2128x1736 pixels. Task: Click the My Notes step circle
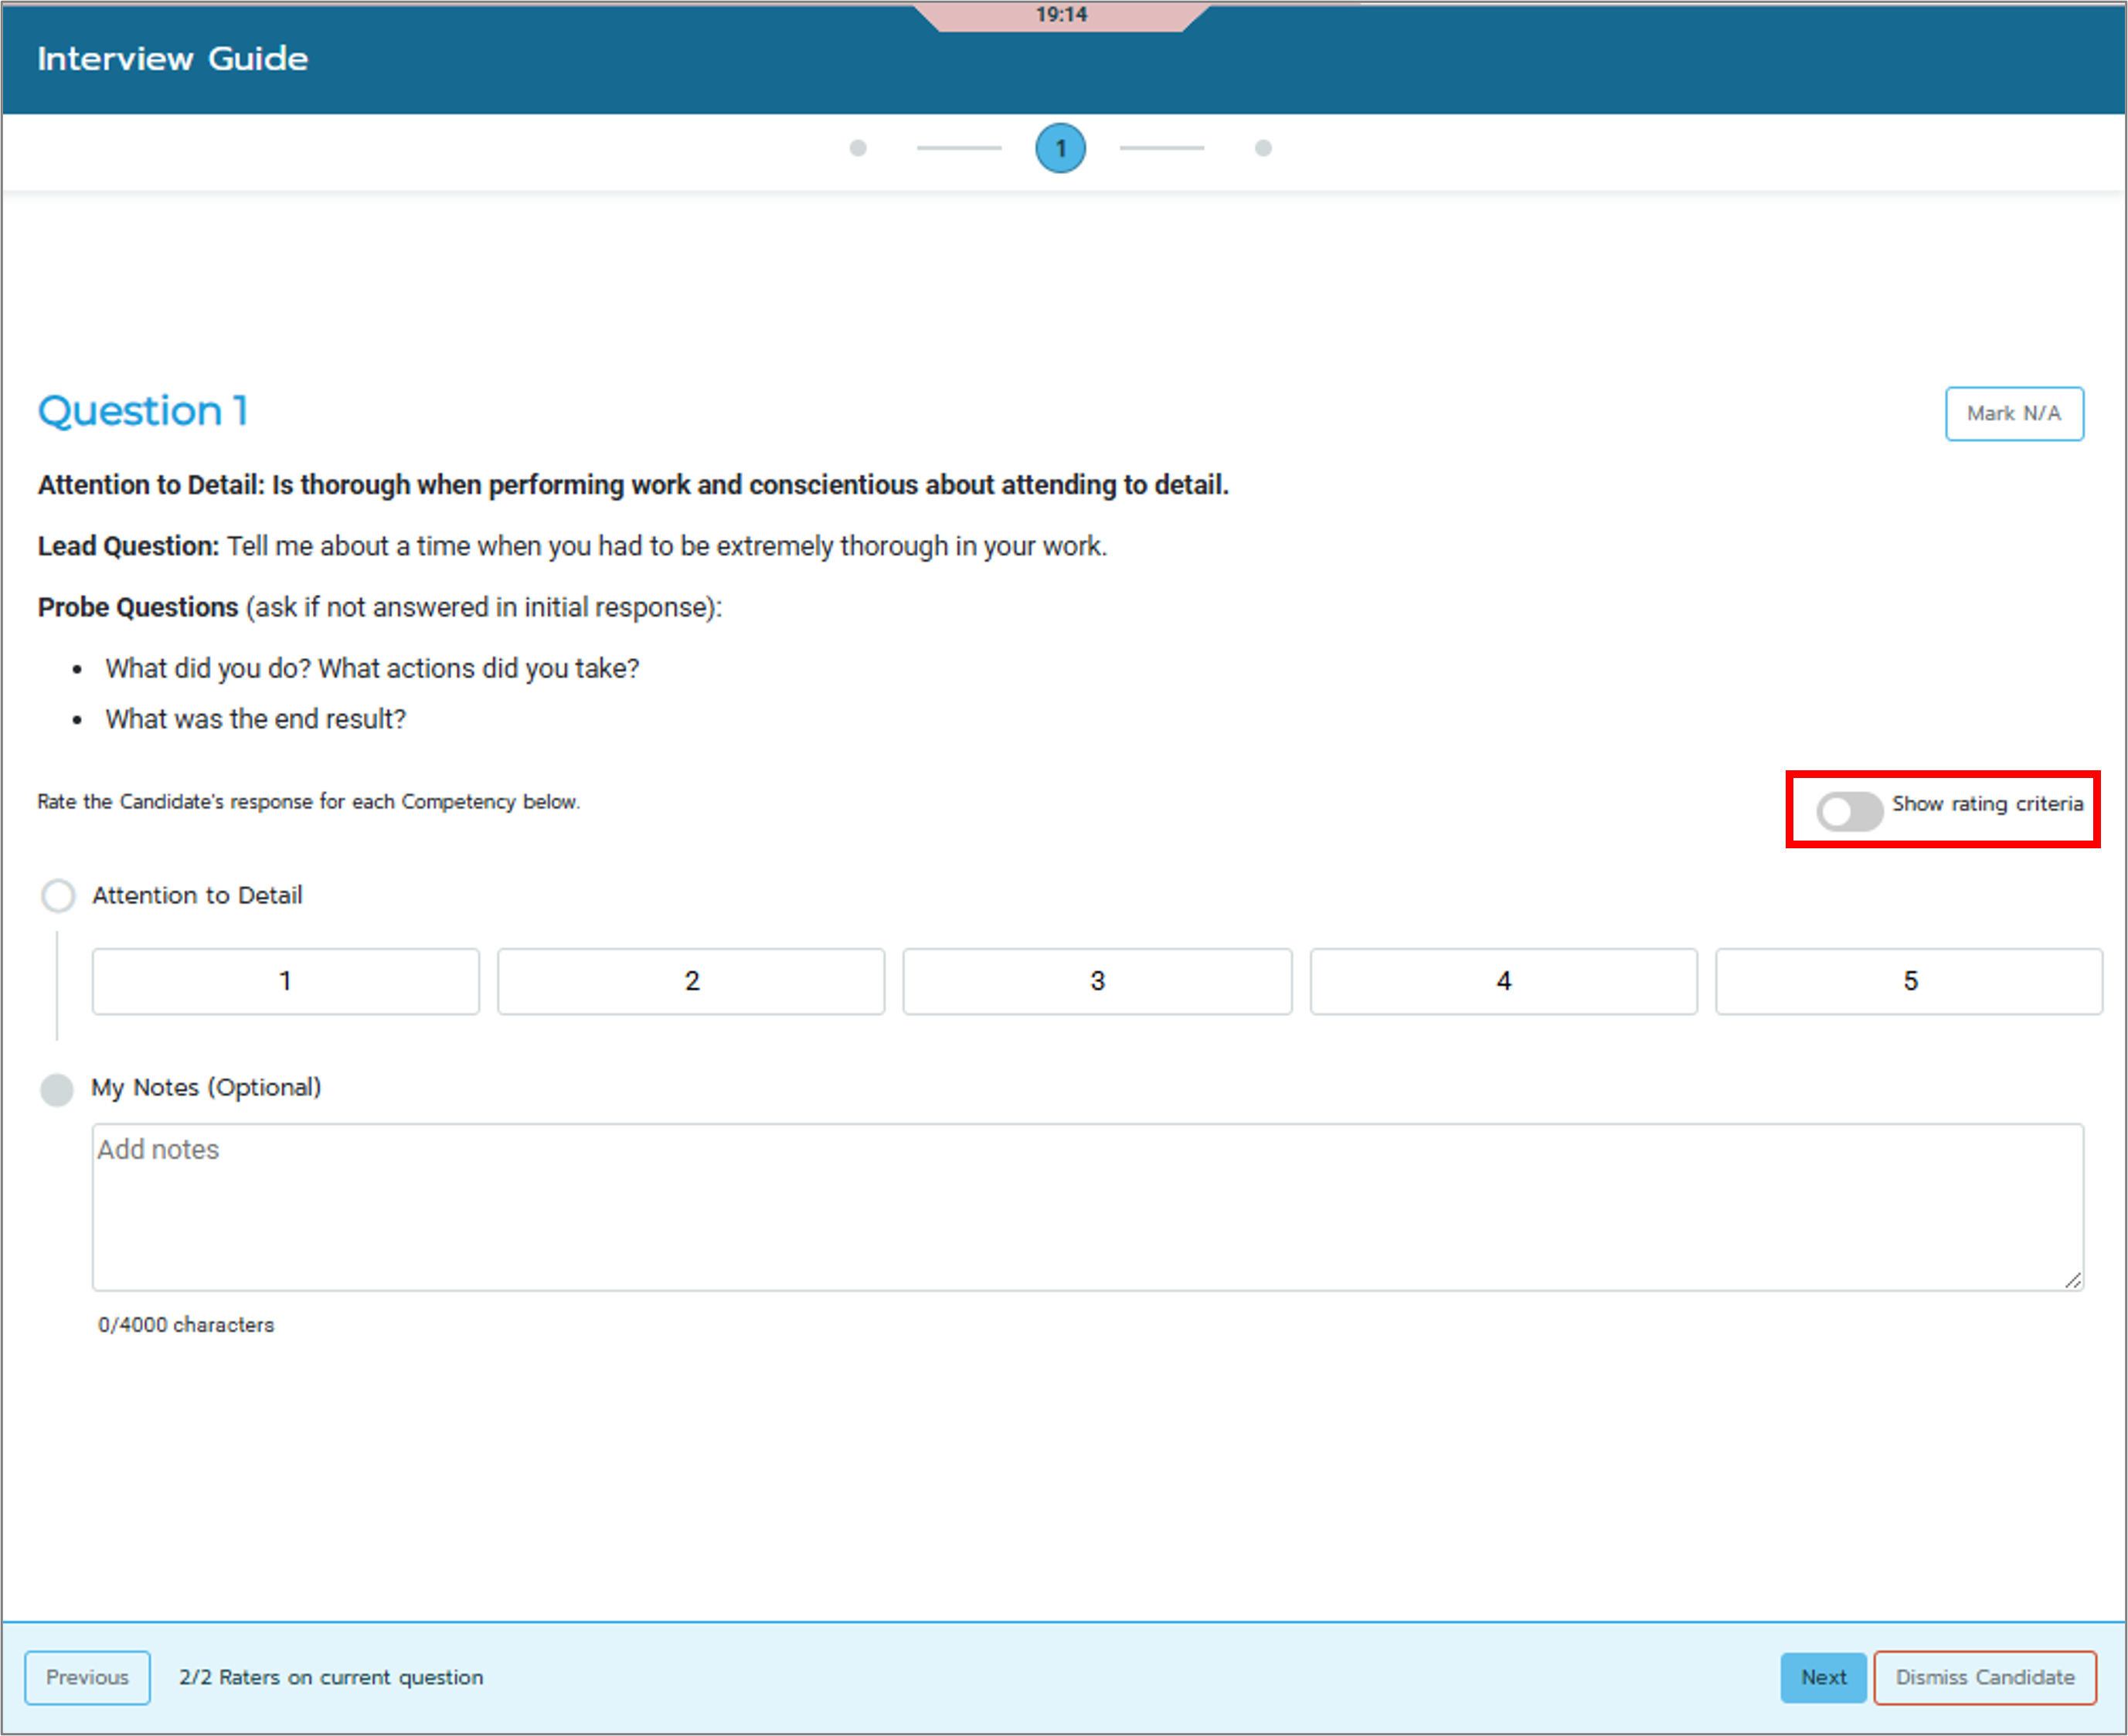tap(57, 1089)
